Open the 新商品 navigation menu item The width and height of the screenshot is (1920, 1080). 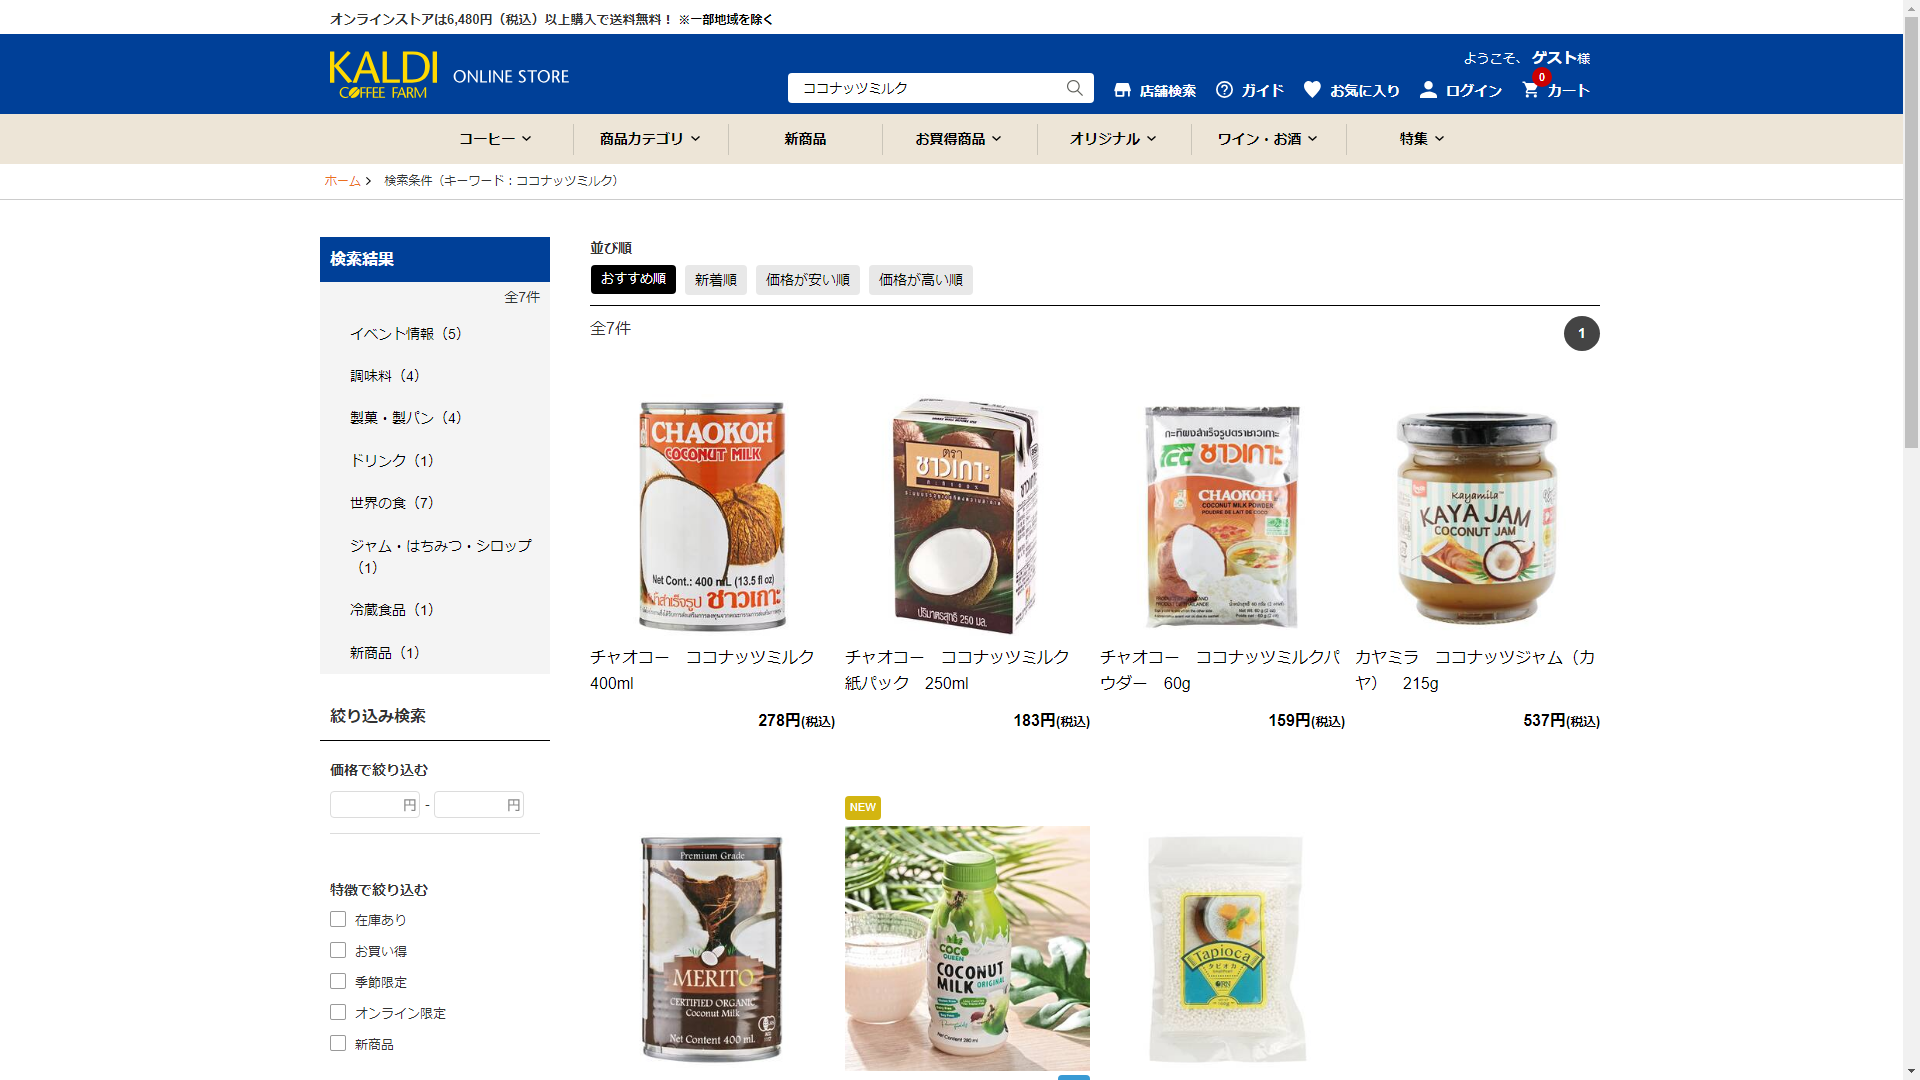(x=805, y=139)
